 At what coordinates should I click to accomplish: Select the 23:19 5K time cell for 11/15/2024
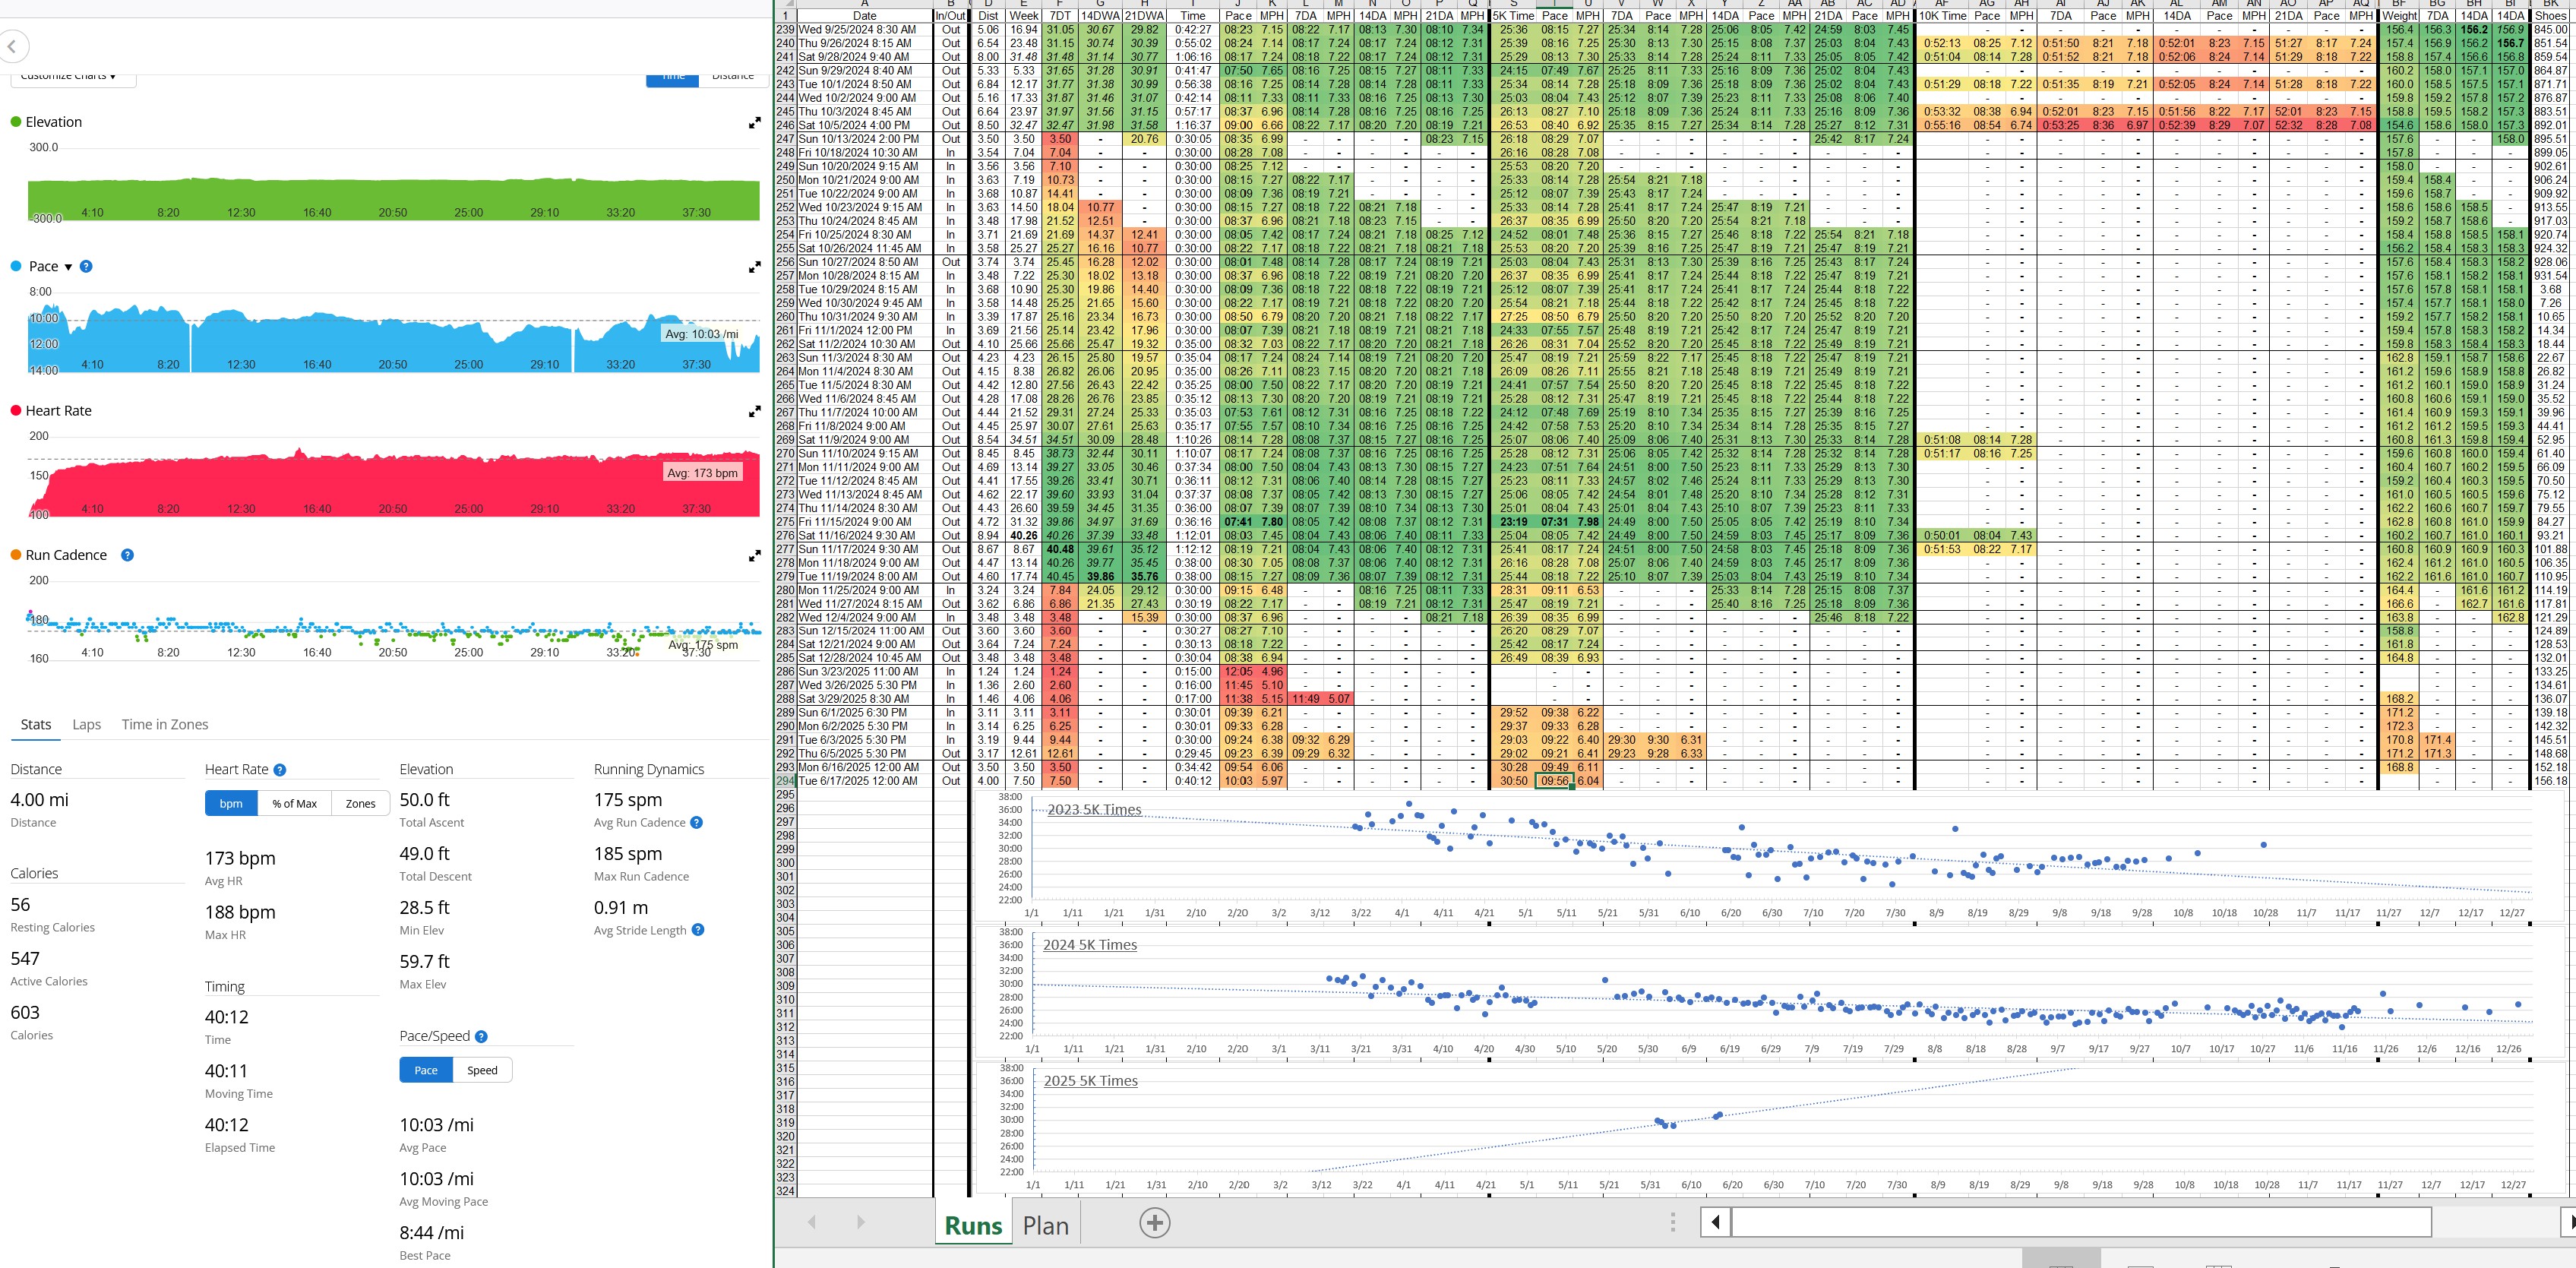[x=1513, y=521]
